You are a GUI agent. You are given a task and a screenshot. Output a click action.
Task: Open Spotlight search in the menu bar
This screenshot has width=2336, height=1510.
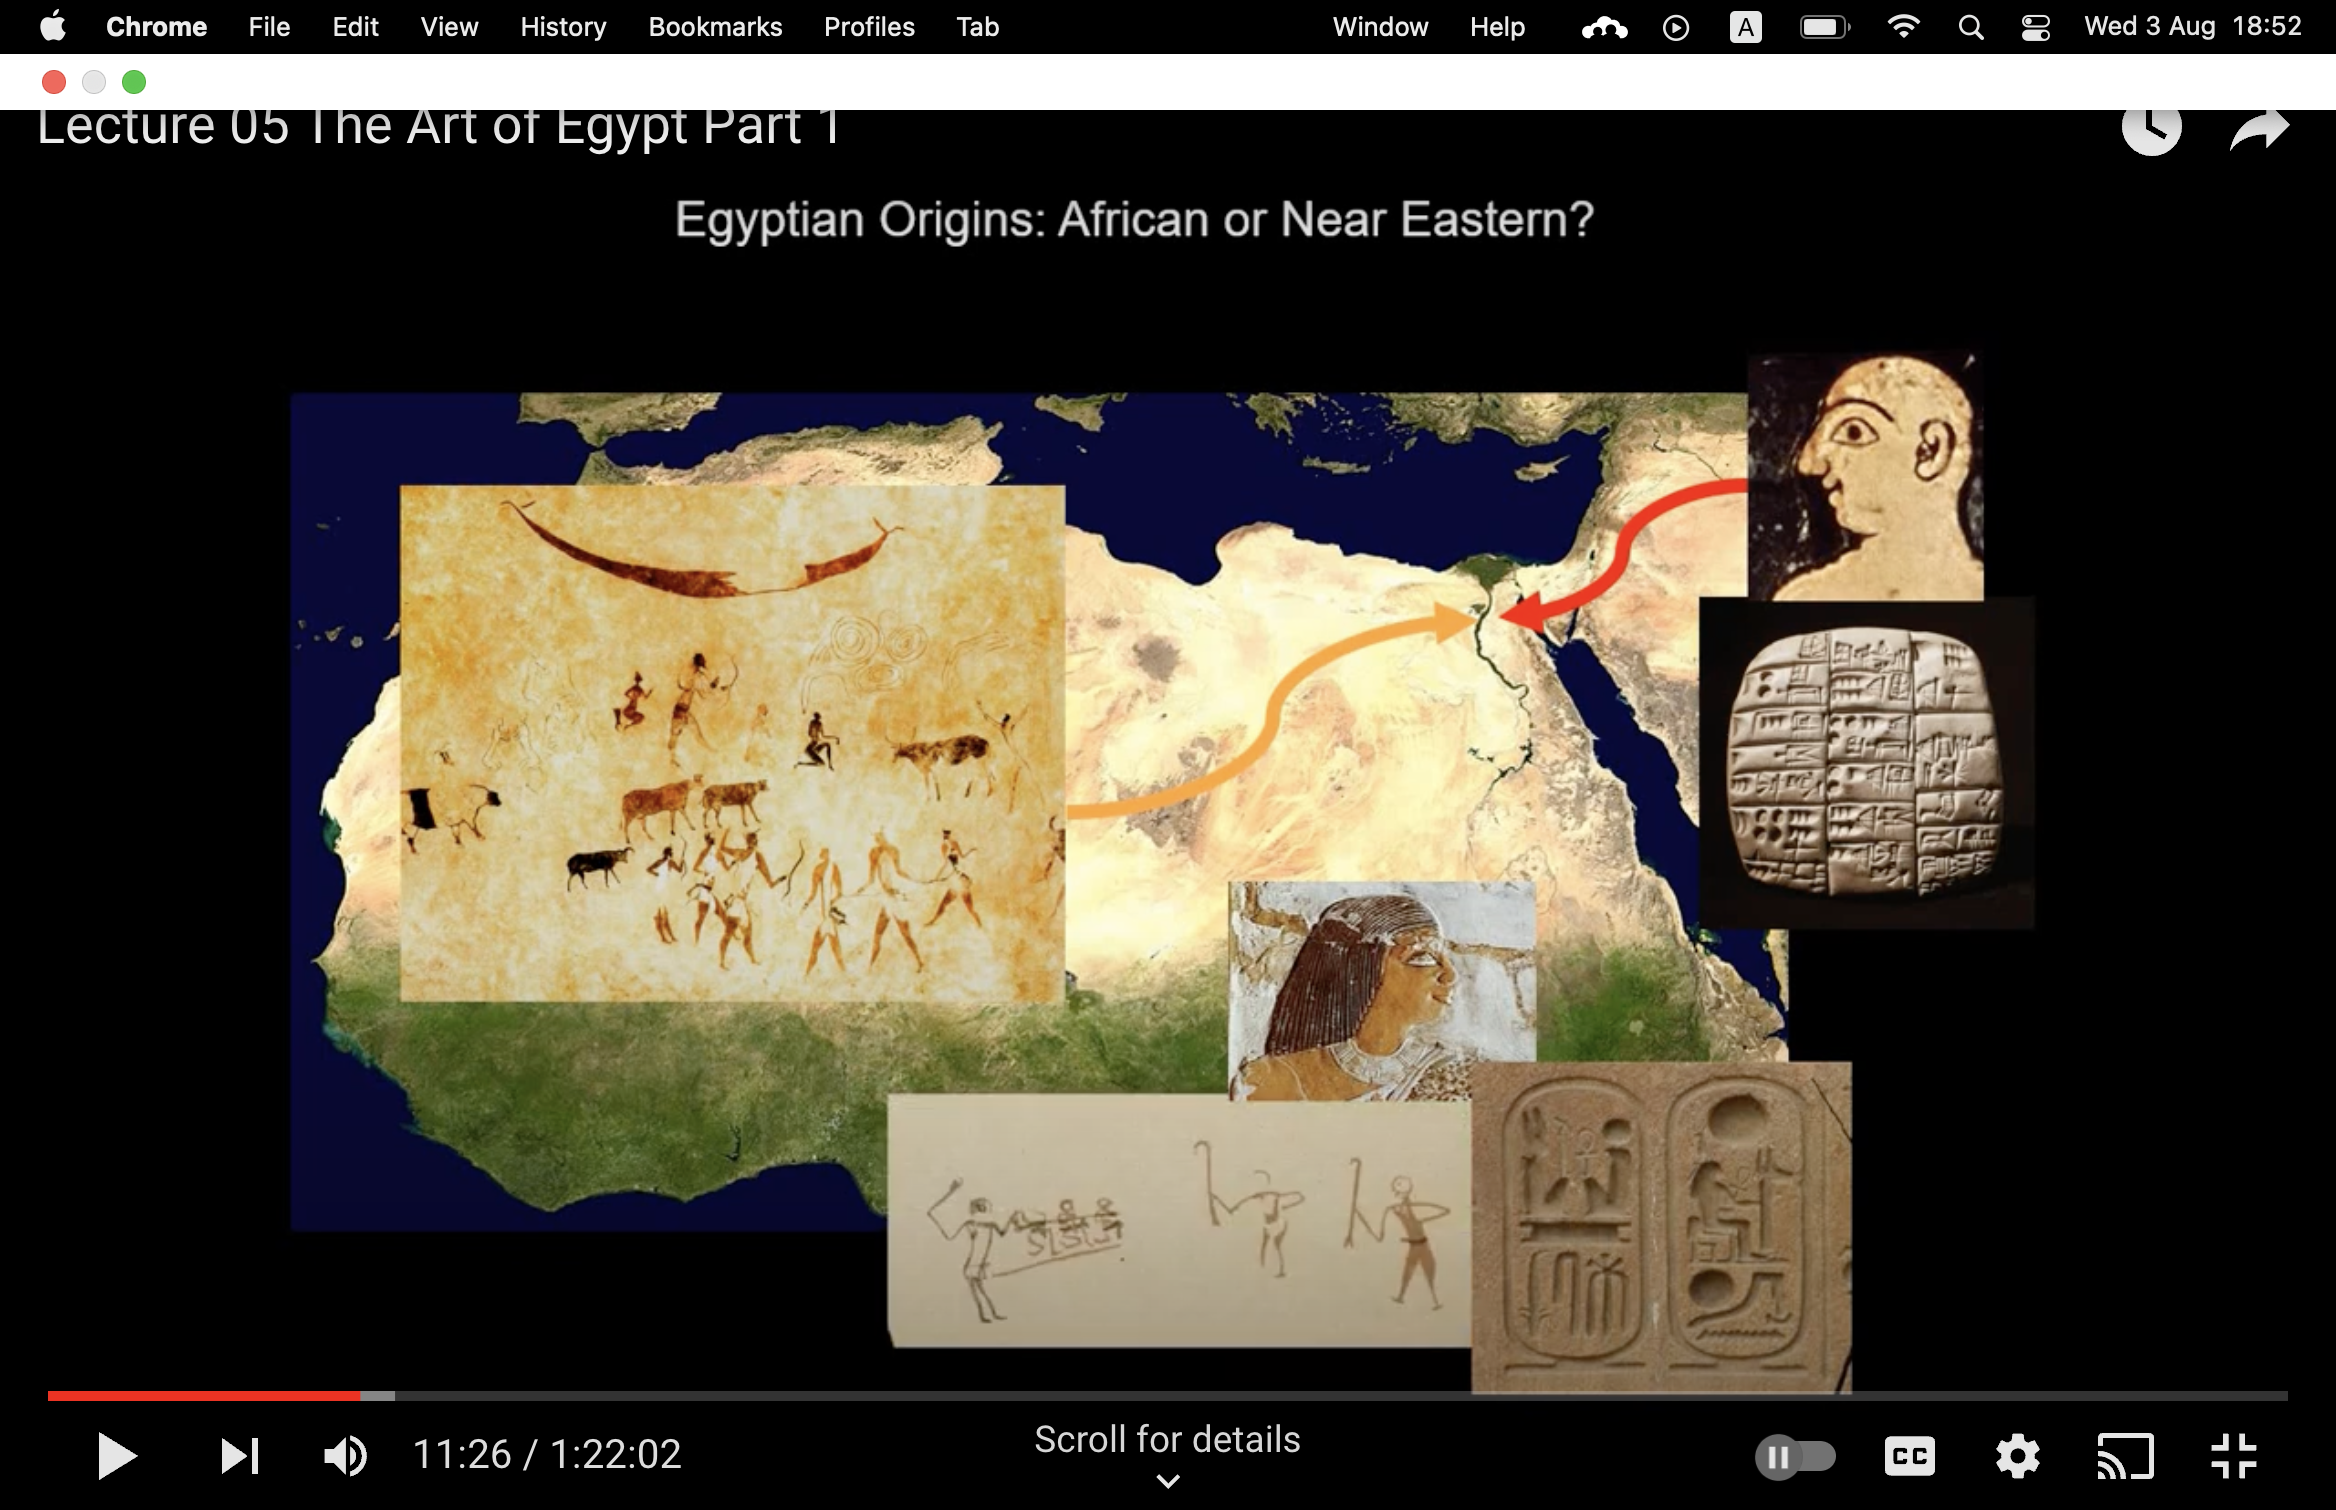click(1970, 27)
